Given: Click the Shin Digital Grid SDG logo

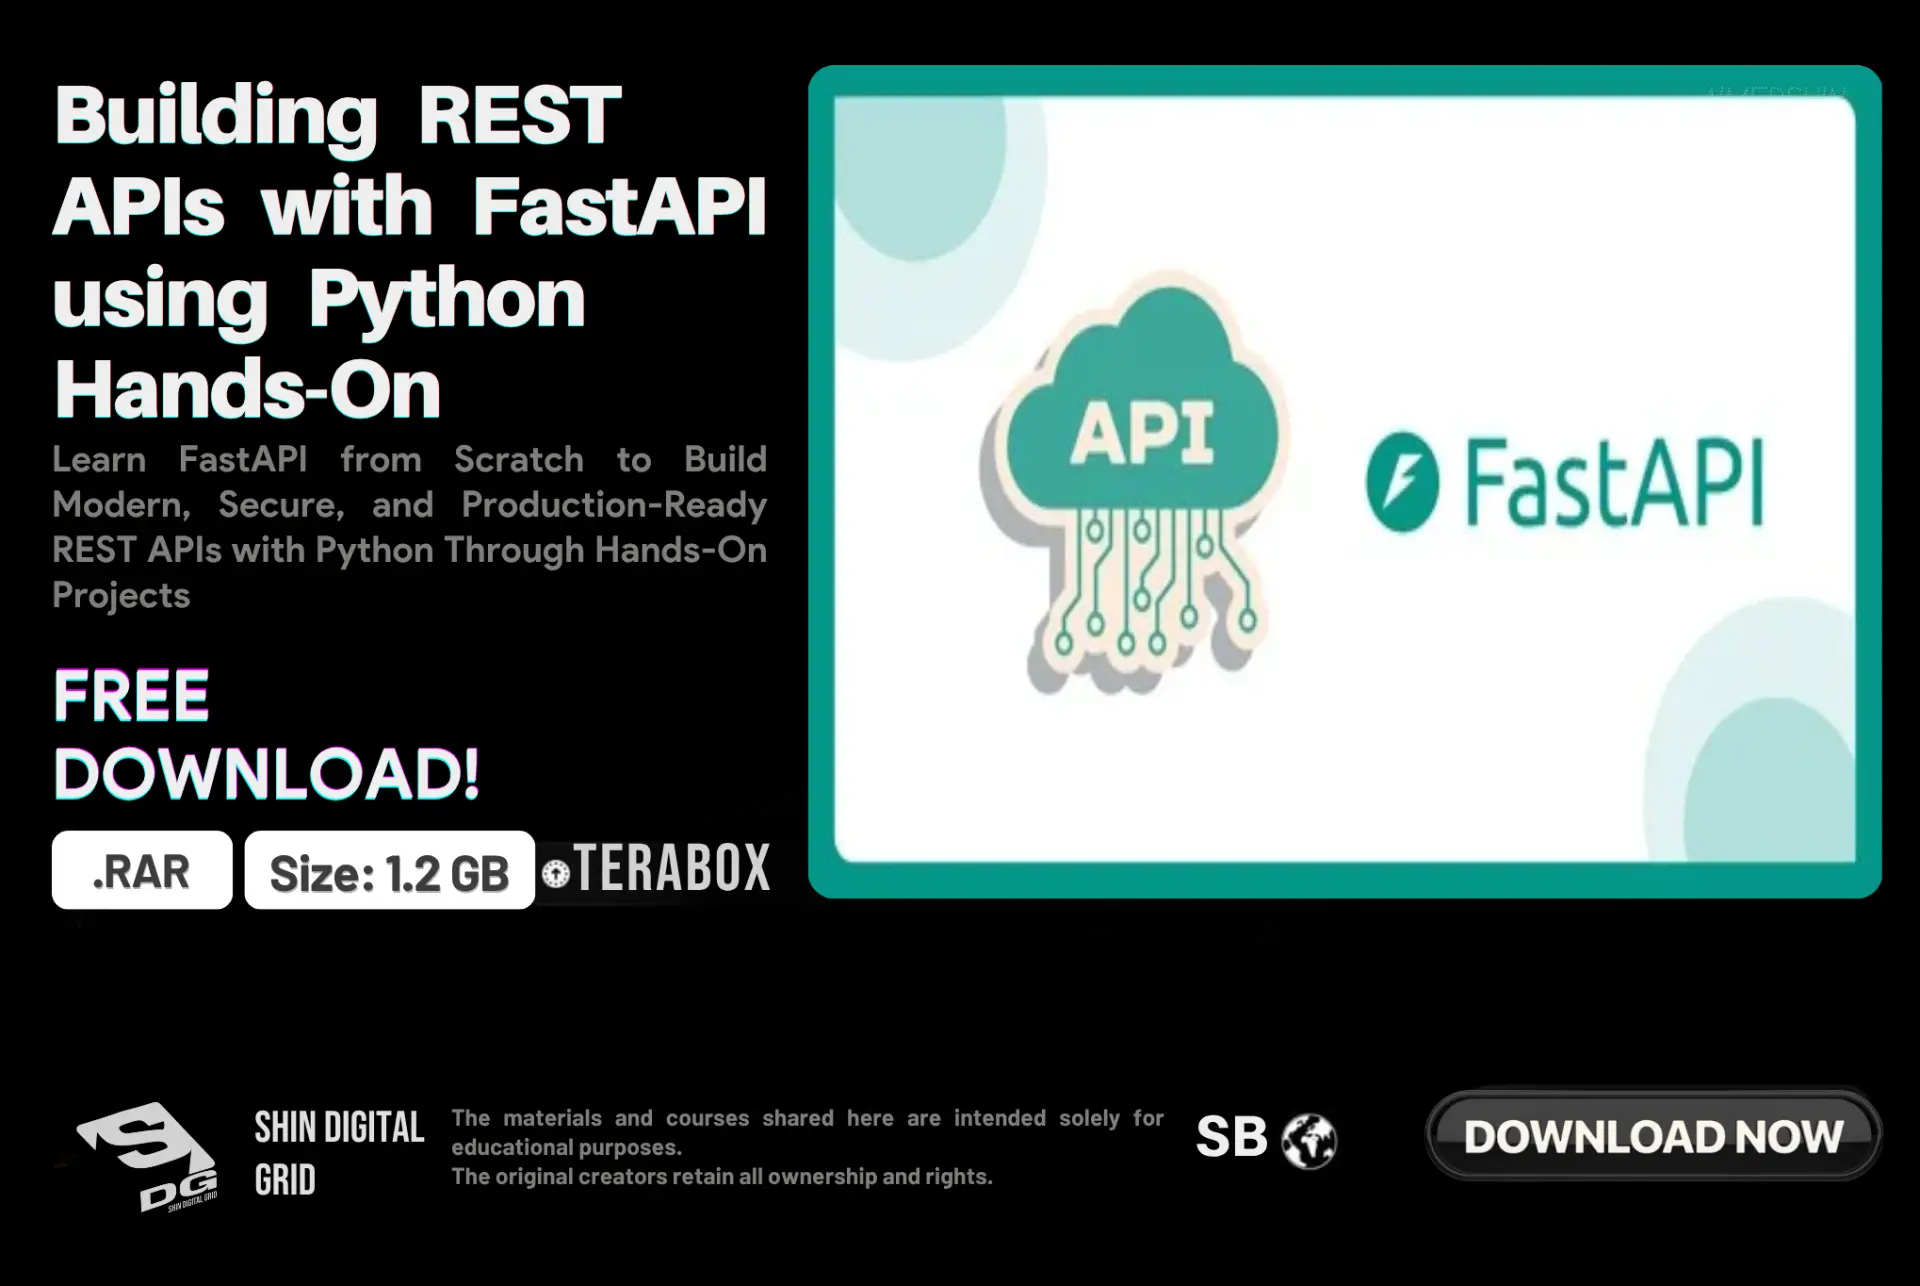Looking at the screenshot, I should (147, 1156).
